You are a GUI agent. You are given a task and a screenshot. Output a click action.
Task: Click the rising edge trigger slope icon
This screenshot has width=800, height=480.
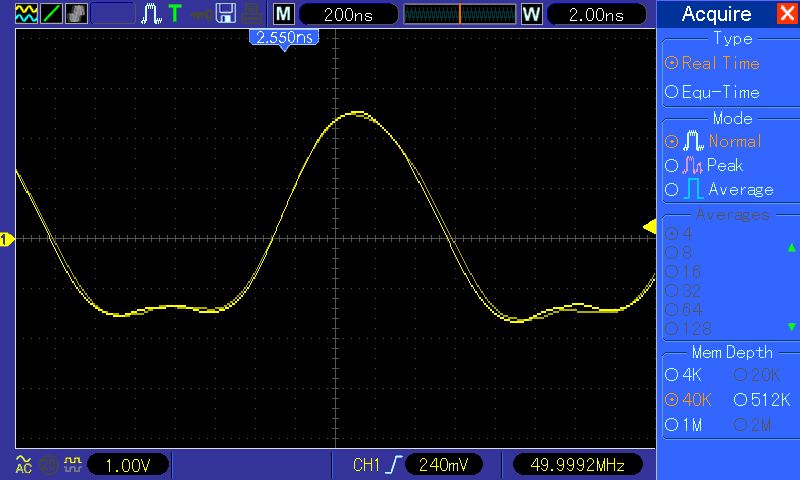[394, 464]
